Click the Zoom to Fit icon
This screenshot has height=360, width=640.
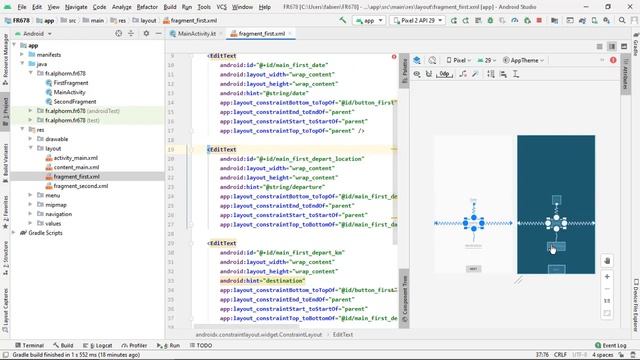pos(607,313)
